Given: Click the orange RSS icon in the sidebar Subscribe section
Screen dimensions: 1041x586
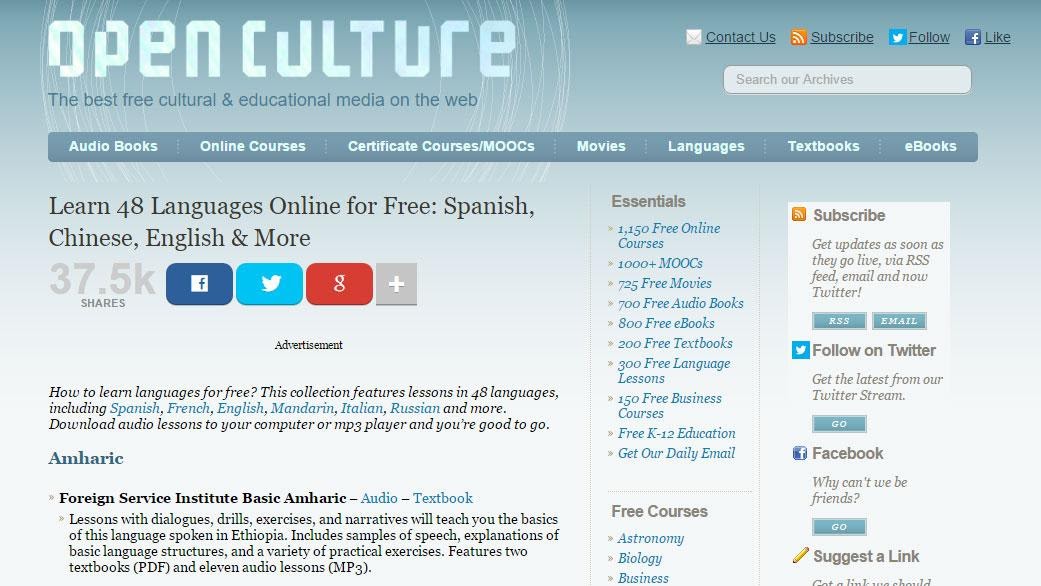Looking at the screenshot, I should click(x=799, y=214).
